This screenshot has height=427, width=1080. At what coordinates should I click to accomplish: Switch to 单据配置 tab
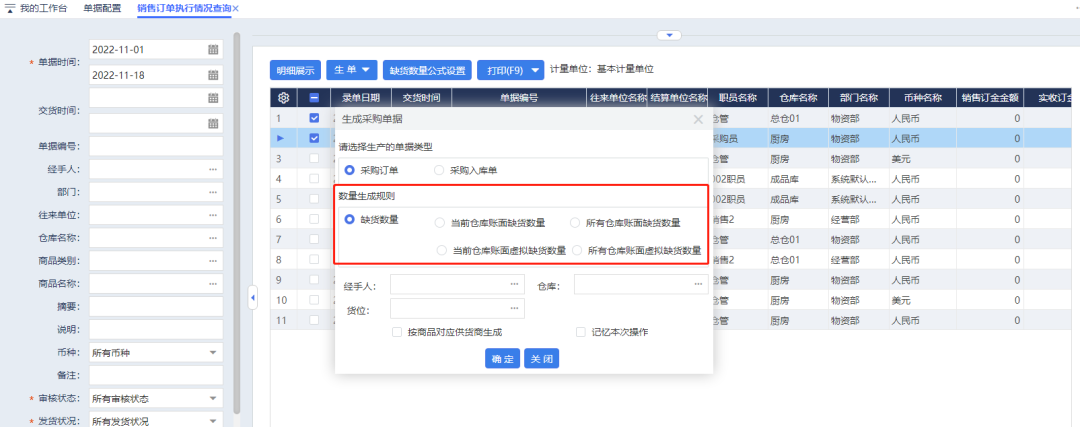[101, 8]
